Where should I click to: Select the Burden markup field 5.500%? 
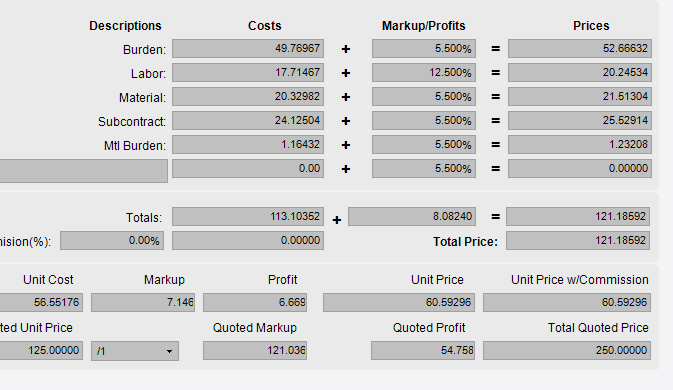coord(424,48)
